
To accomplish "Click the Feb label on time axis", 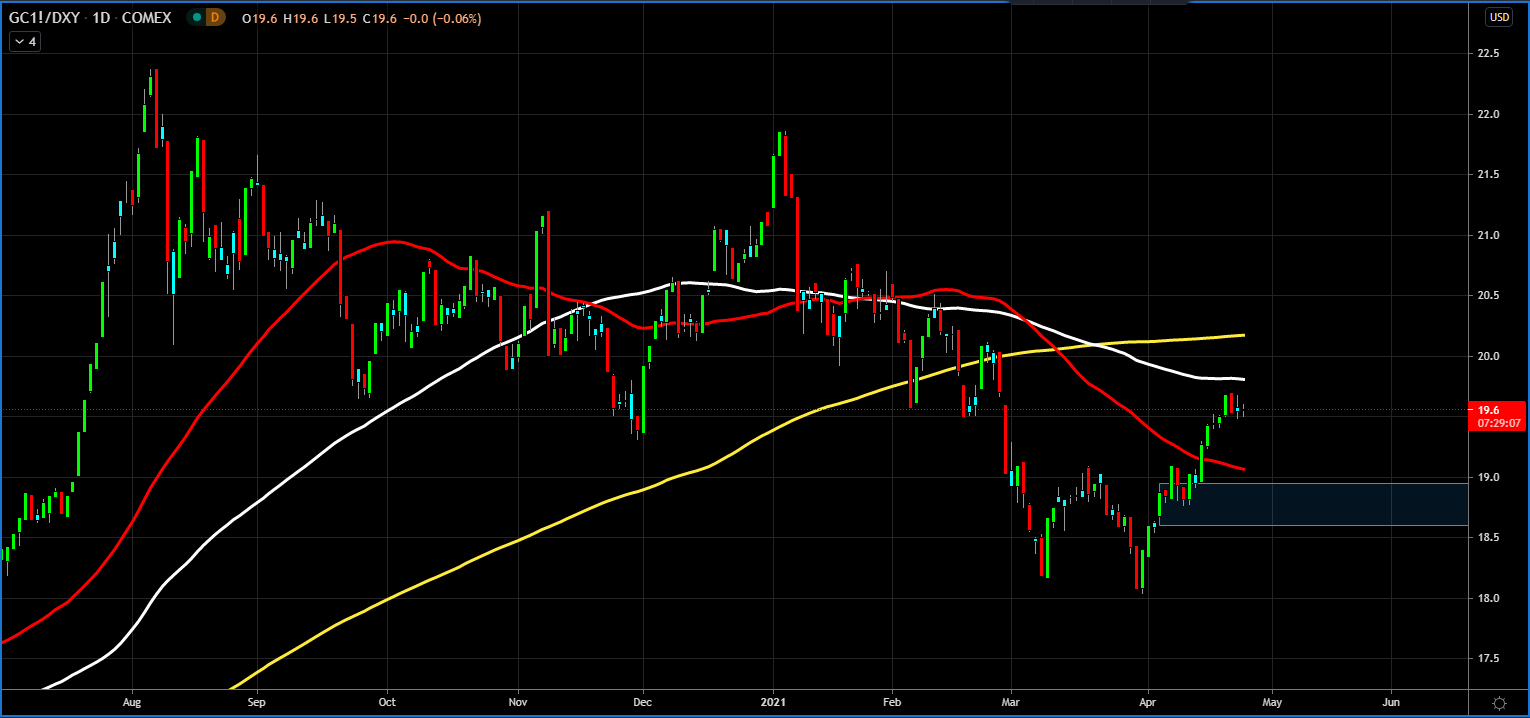I will [893, 703].
